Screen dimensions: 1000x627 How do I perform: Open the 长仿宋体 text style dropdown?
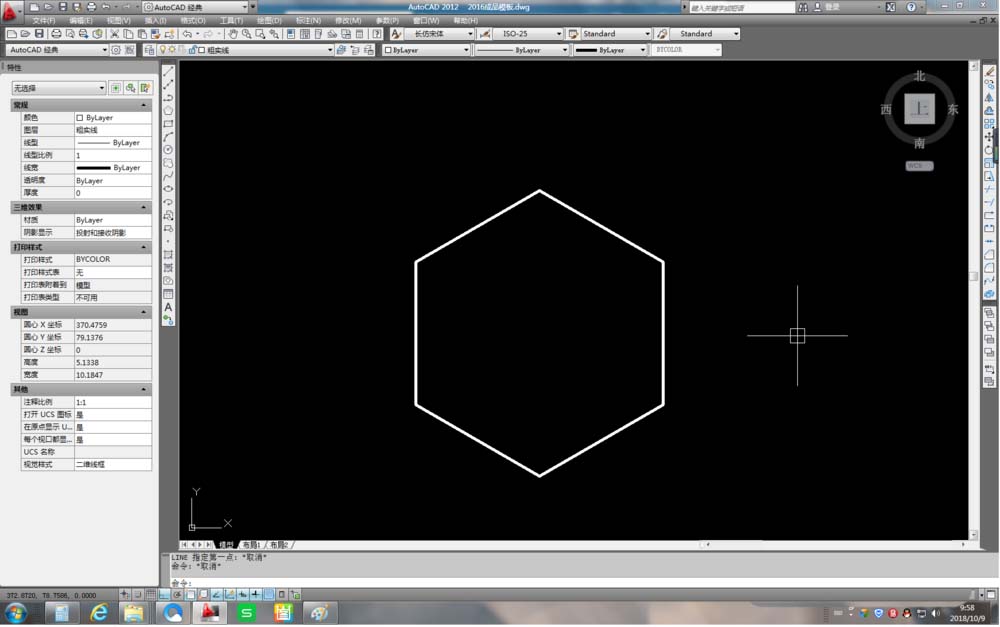pos(440,34)
